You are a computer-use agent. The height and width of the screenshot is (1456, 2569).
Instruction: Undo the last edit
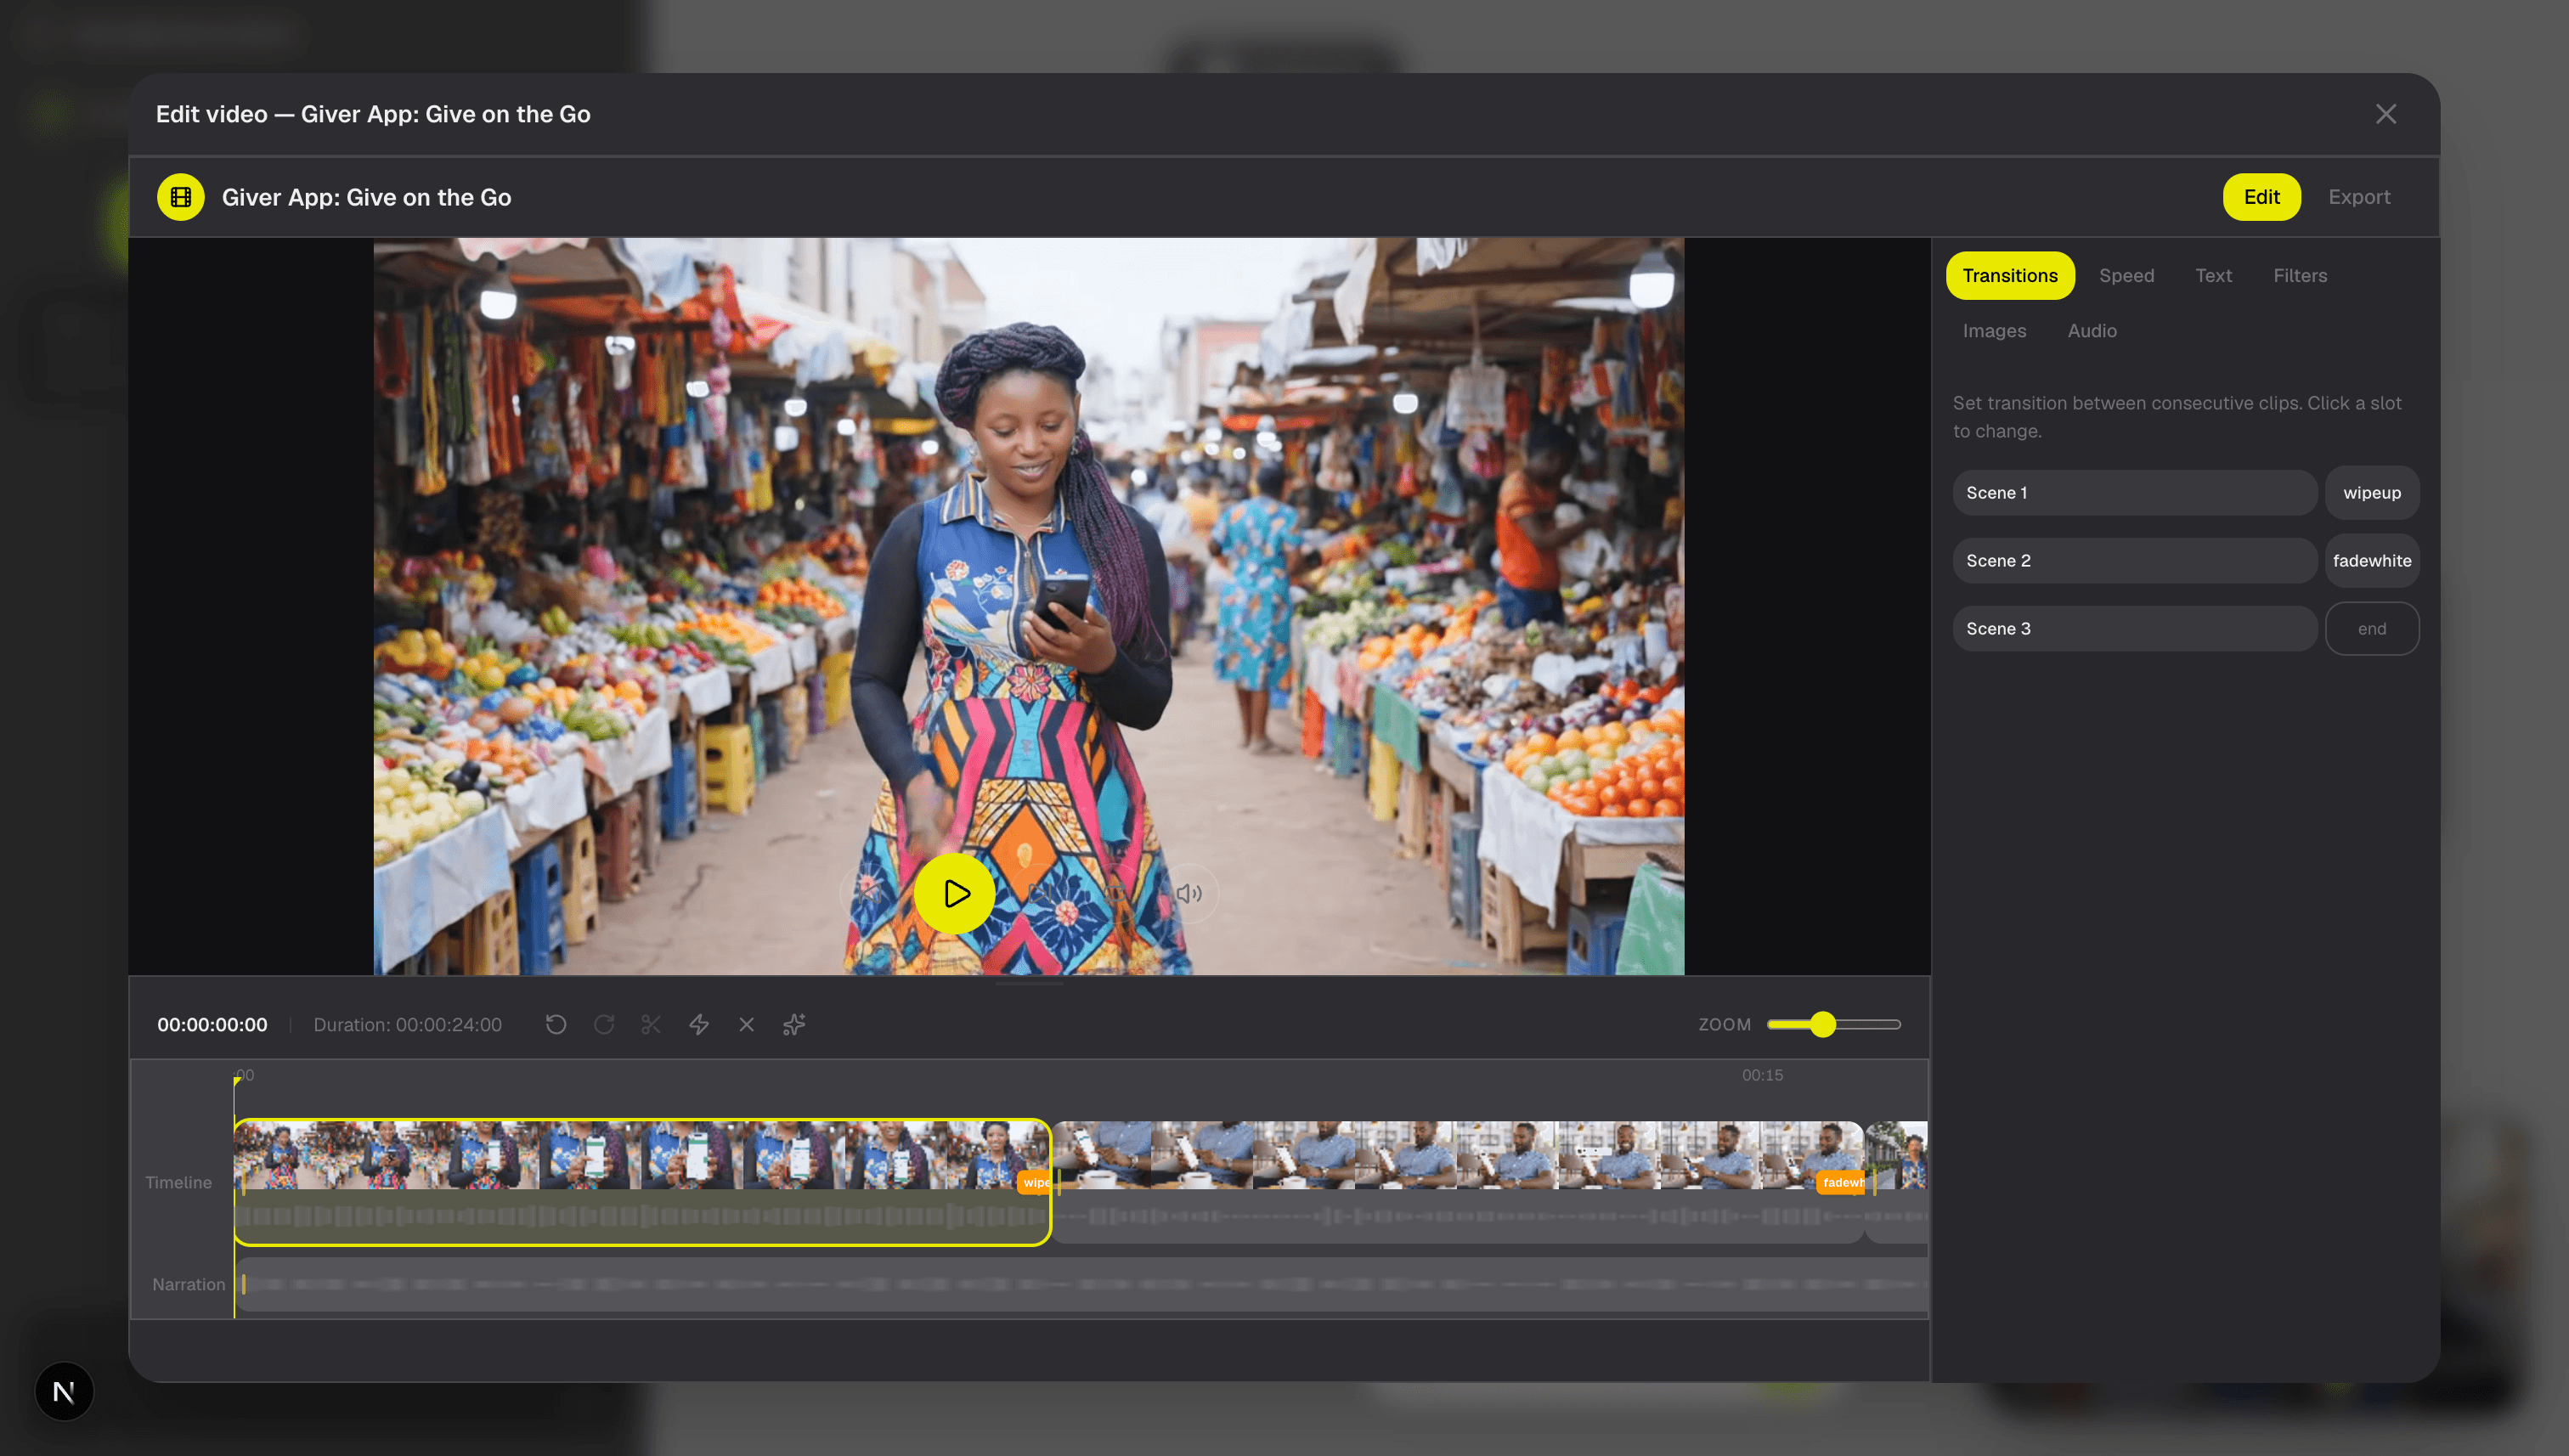point(556,1024)
